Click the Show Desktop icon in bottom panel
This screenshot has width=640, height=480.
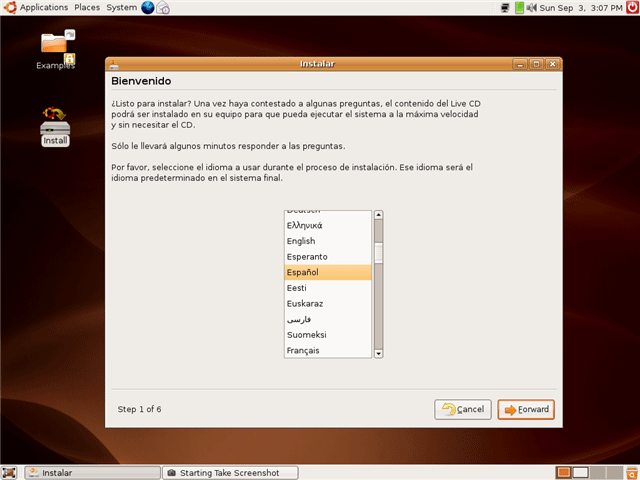(9, 472)
